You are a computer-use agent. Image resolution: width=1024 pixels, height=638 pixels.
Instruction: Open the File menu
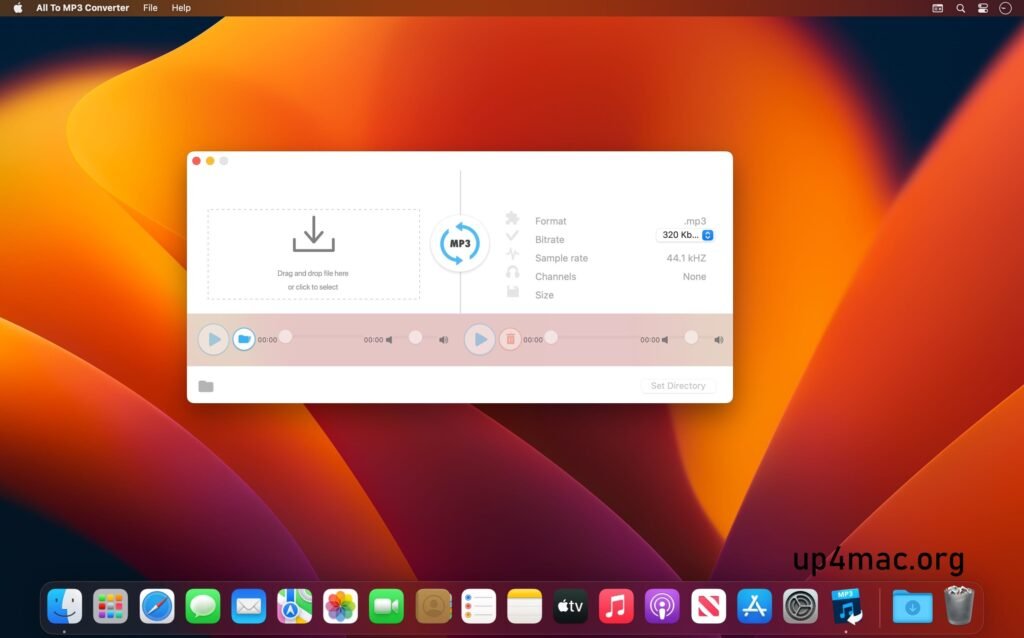(150, 8)
